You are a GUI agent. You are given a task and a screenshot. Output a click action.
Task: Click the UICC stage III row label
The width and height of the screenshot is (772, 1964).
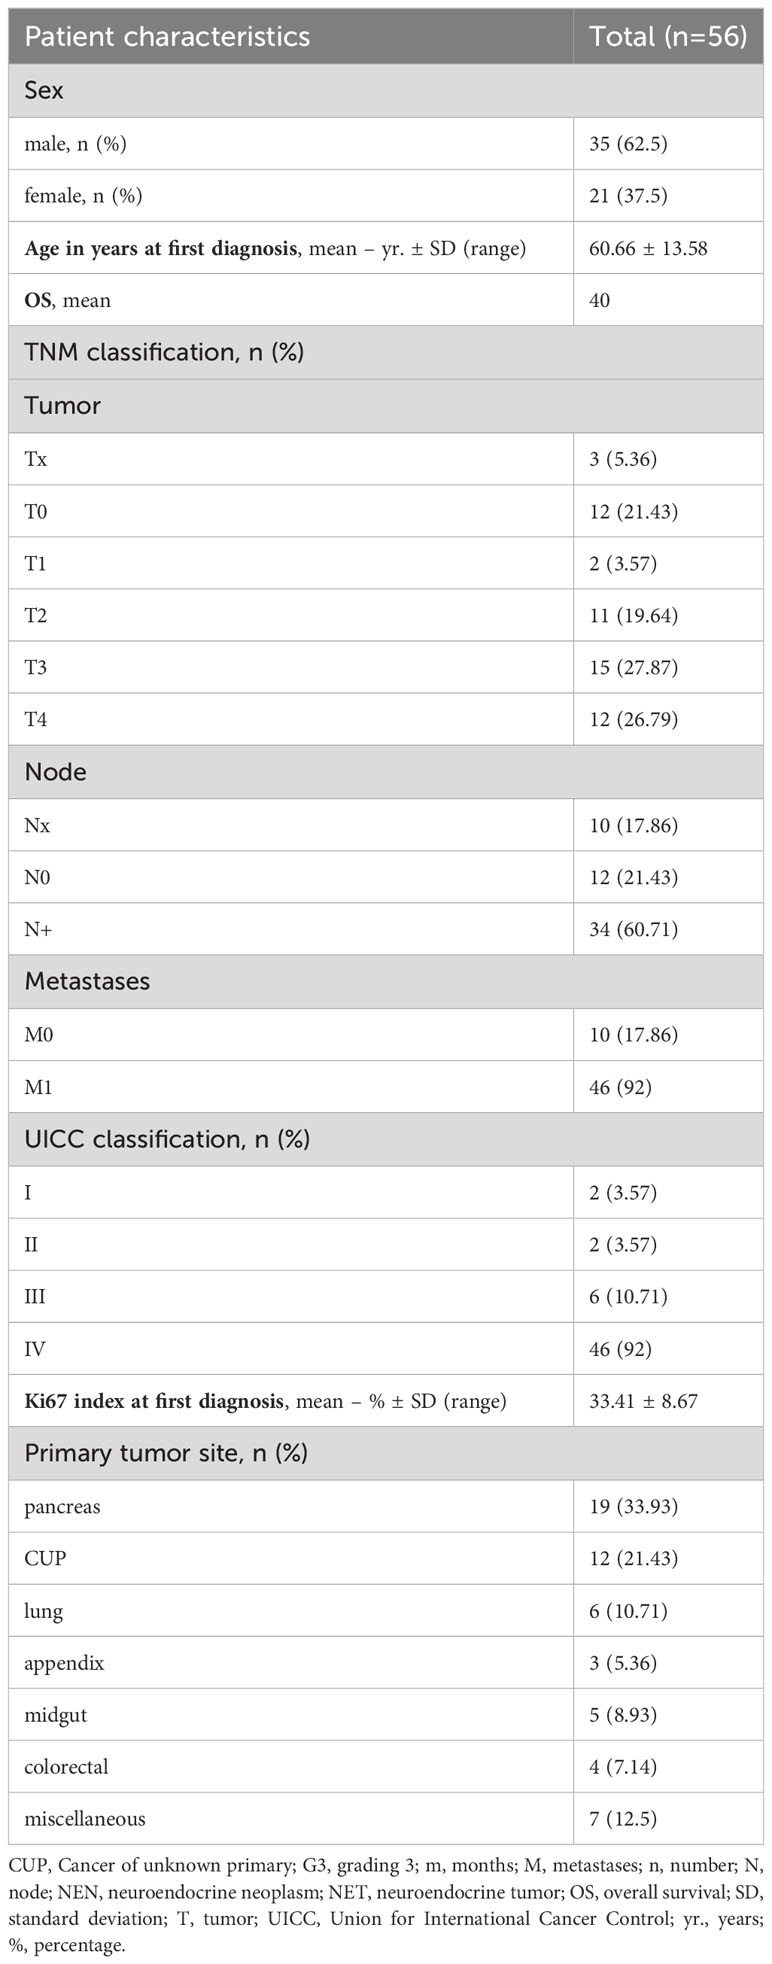35,1296
